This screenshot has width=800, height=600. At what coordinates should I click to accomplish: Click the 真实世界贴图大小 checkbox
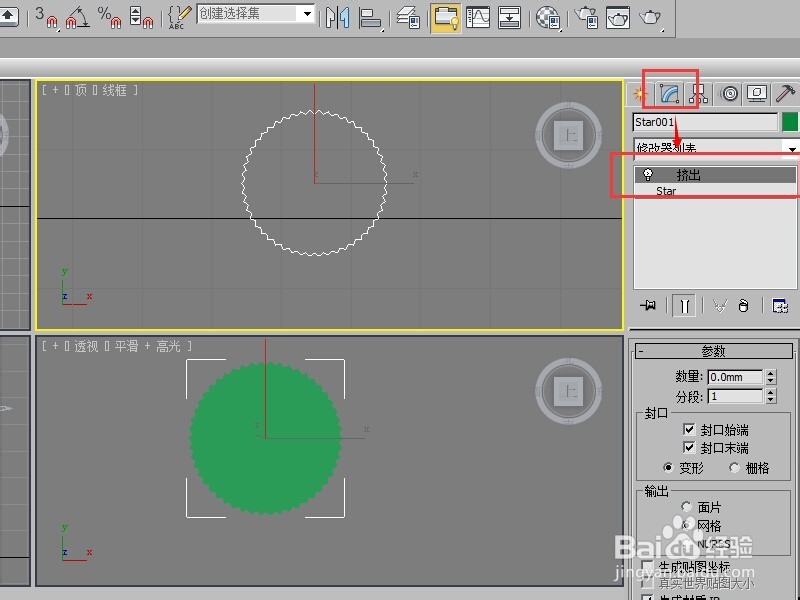pos(647,583)
